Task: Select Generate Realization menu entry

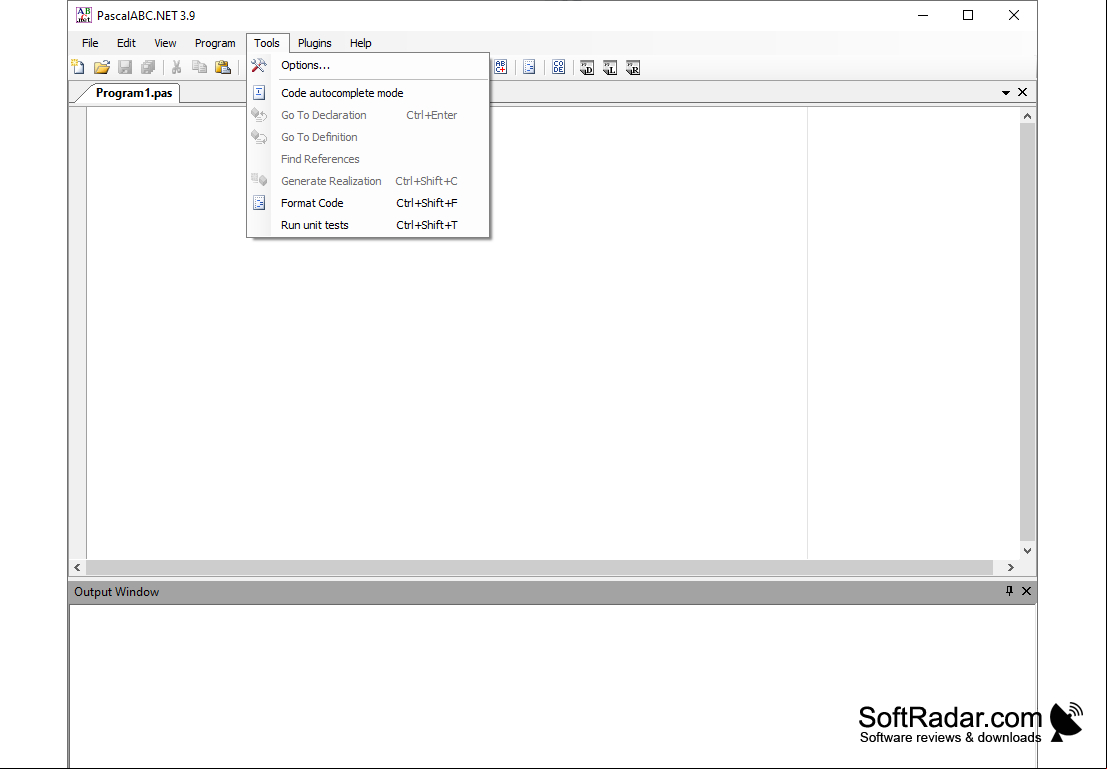Action: (368, 181)
